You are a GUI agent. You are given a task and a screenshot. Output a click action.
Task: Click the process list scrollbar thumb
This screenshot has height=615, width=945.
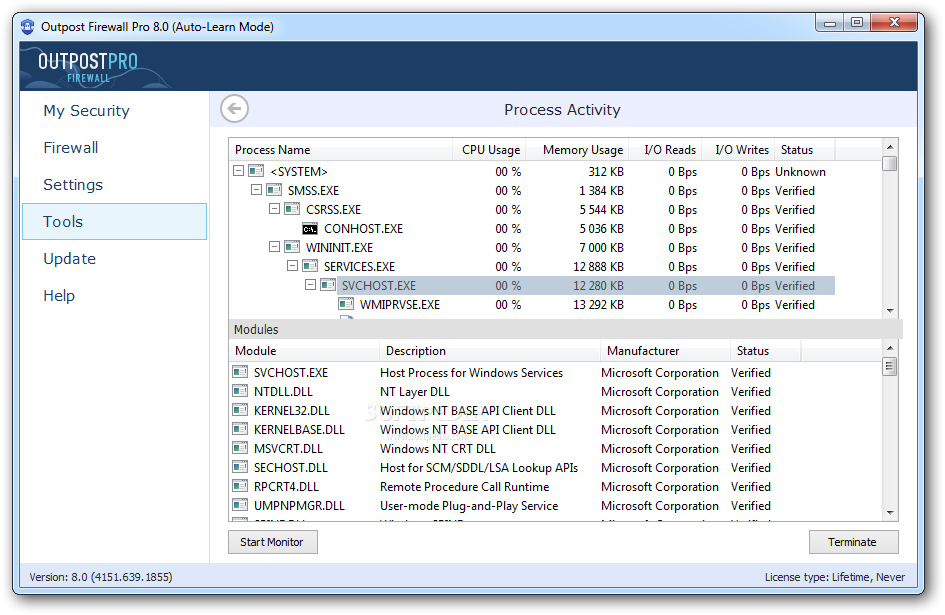coord(890,163)
